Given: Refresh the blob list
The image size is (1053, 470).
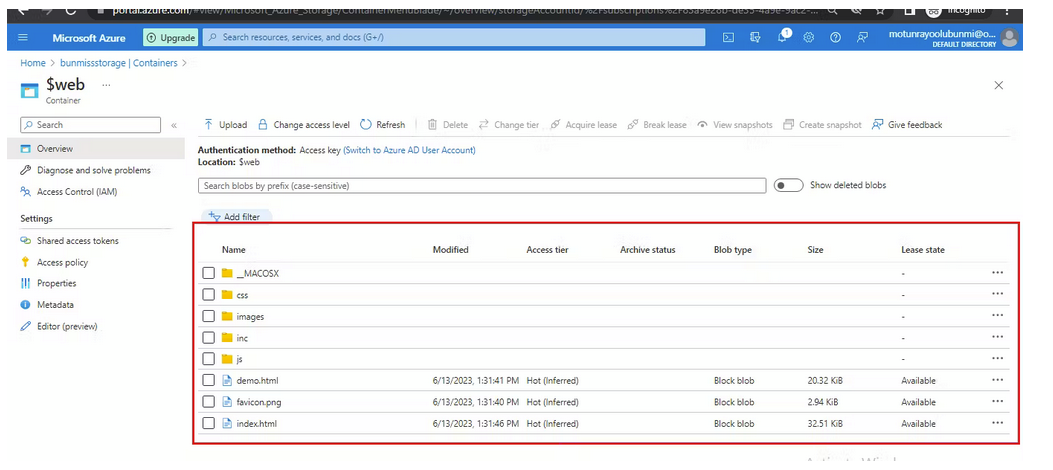Looking at the screenshot, I should [x=383, y=125].
